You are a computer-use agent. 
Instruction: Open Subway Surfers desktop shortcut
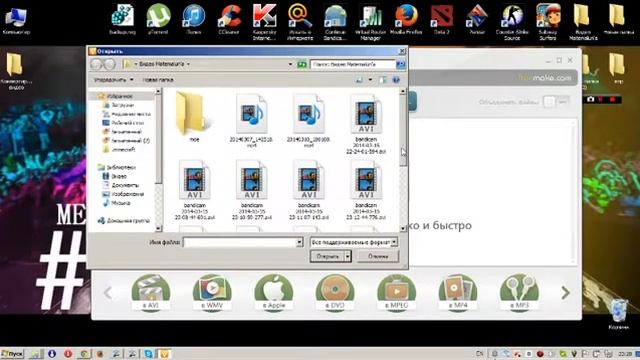pyautogui.click(x=548, y=22)
